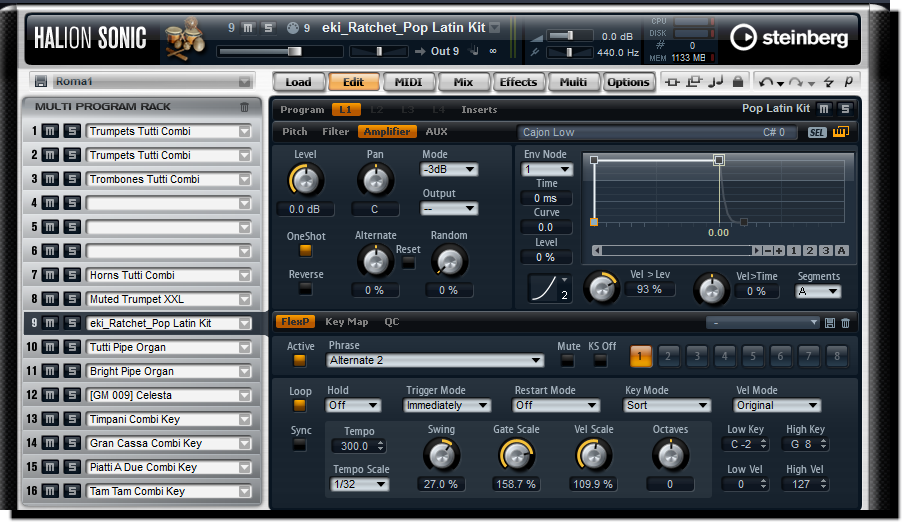
Task: Adjust the master tune slider near 440.0 Hz
Action: [x=569, y=52]
